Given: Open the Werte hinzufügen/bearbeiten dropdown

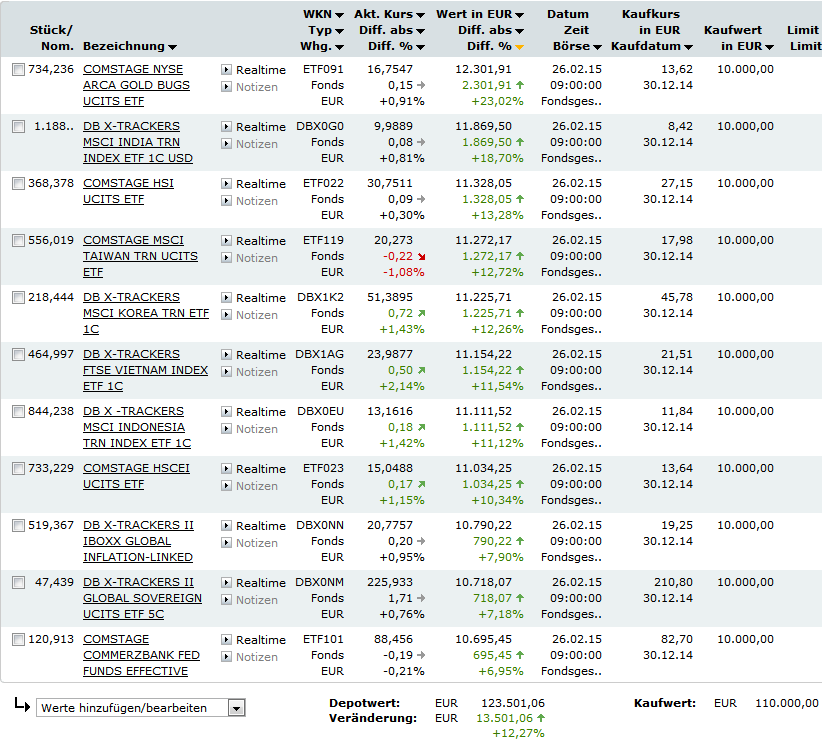Looking at the screenshot, I should click(x=140, y=708).
